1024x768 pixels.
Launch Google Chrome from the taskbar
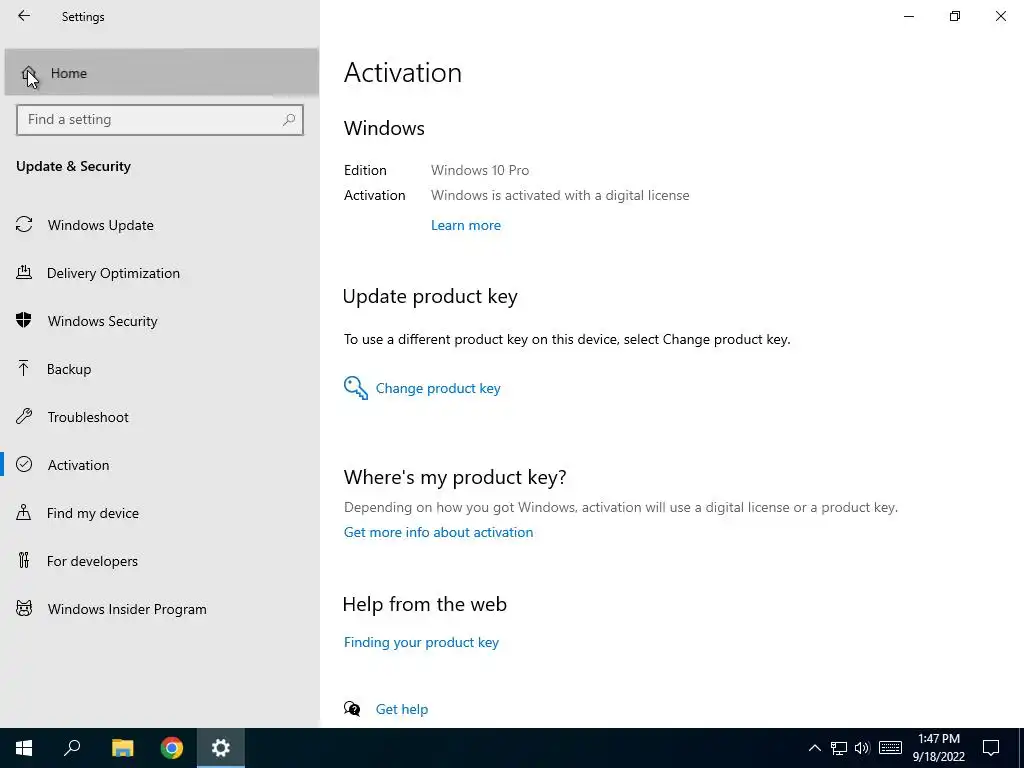point(172,748)
